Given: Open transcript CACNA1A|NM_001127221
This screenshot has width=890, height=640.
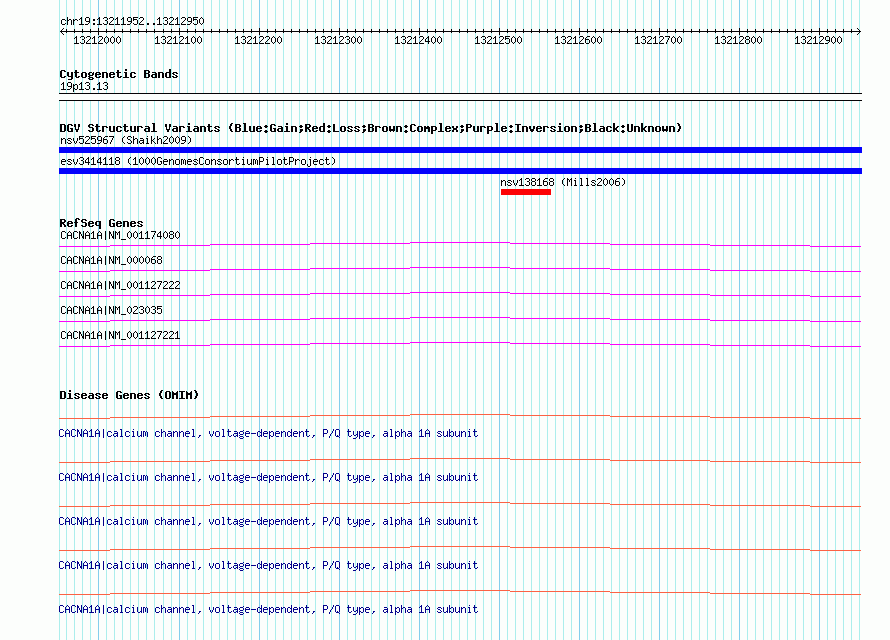Looking at the screenshot, I should click(120, 335).
